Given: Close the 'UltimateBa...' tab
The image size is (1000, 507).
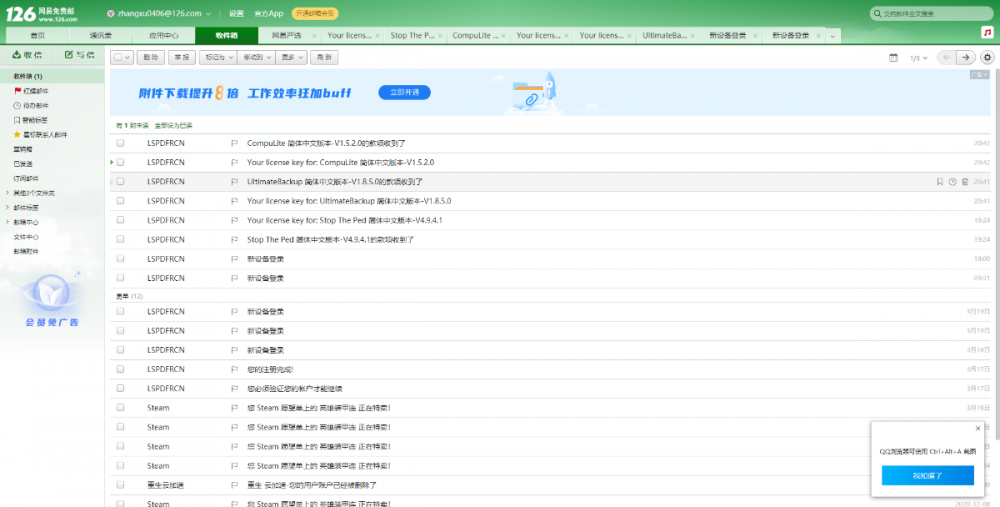Looking at the screenshot, I should point(693,36).
